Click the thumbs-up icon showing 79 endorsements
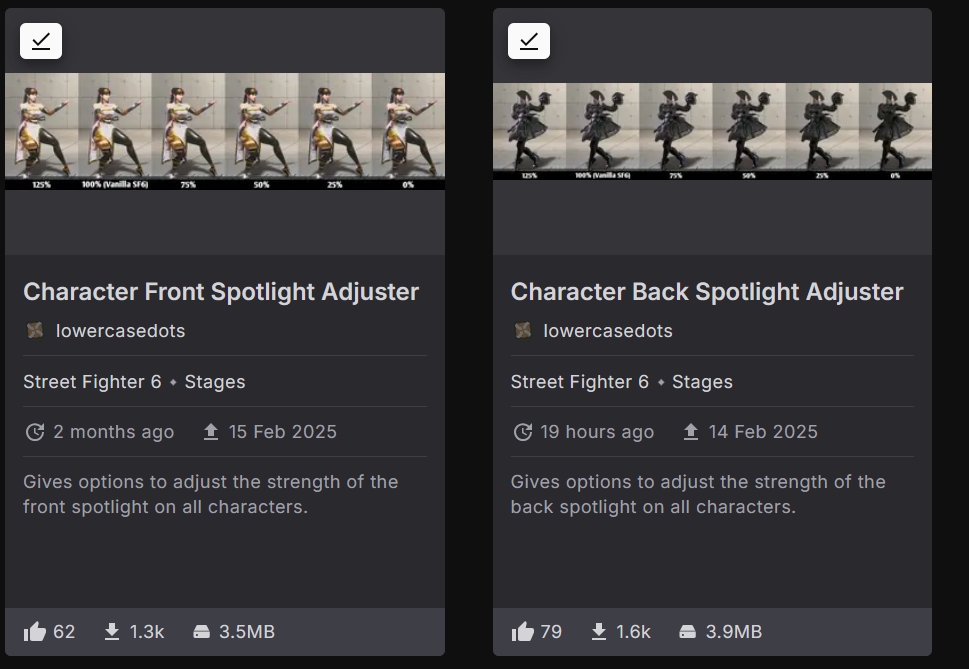Viewport: 969px width, 669px height. point(522,631)
